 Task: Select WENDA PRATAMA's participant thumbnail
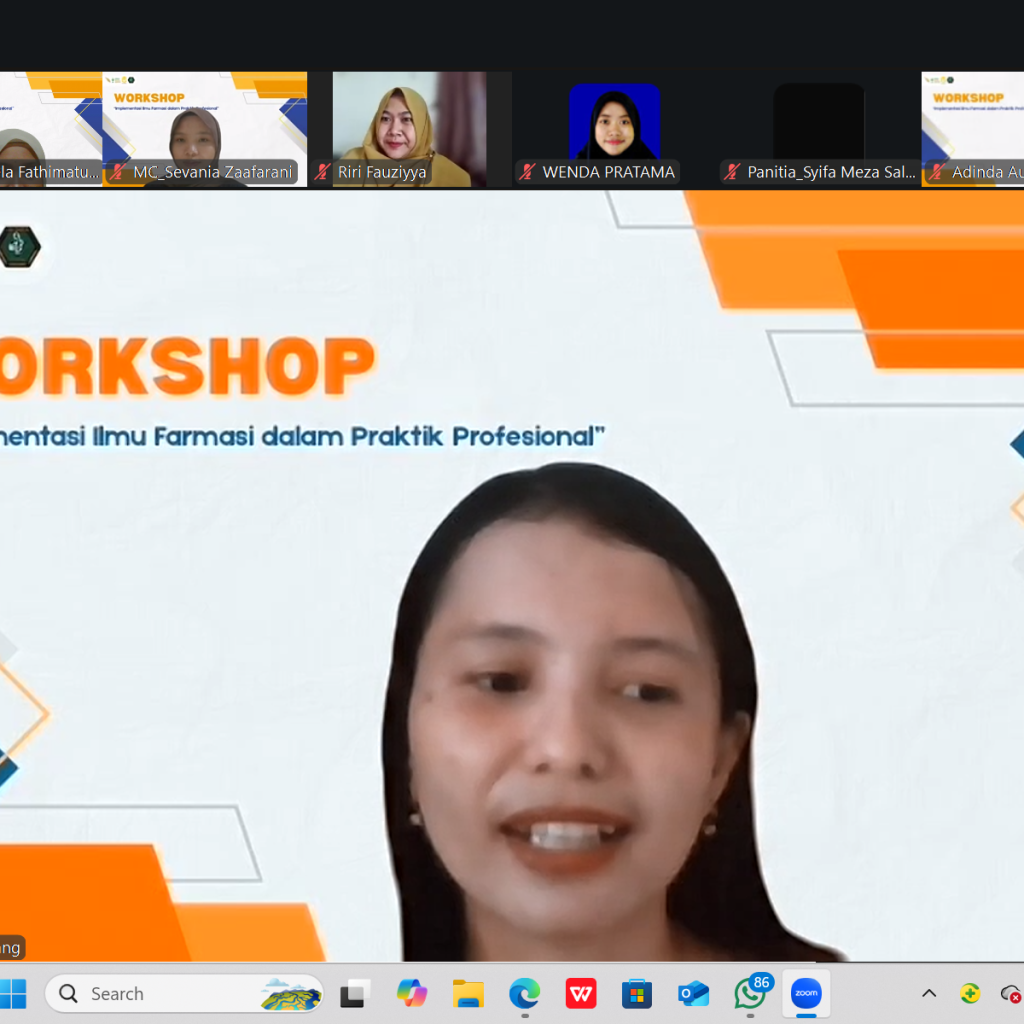(614, 120)
